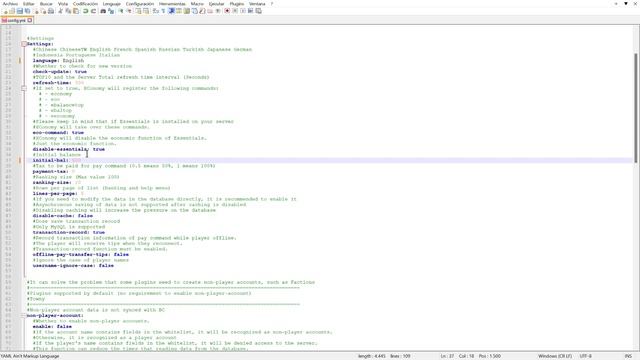Open the Buscar menu

46,4
